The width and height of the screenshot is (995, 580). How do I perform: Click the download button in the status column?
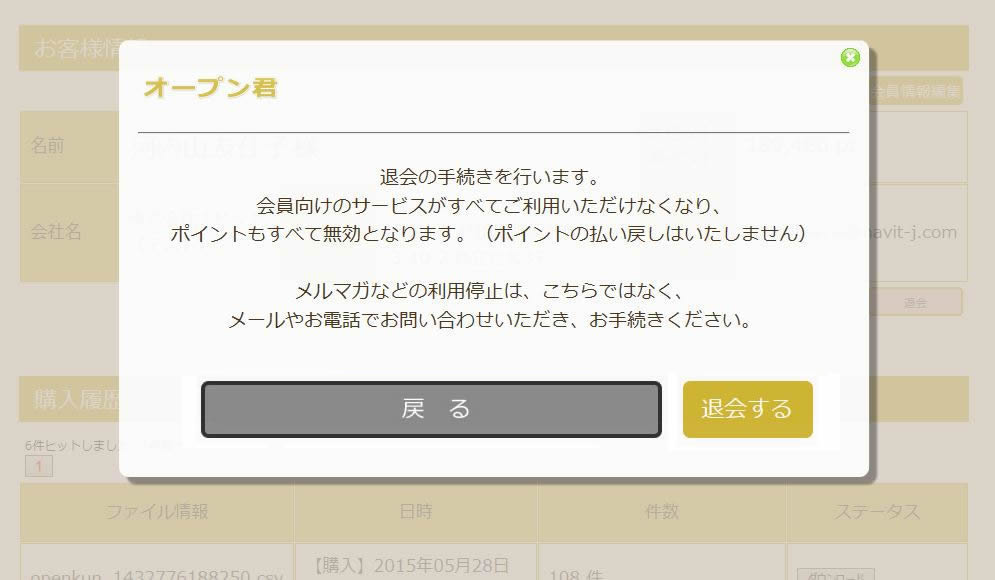pyautogui.click(x=836, y=575)
